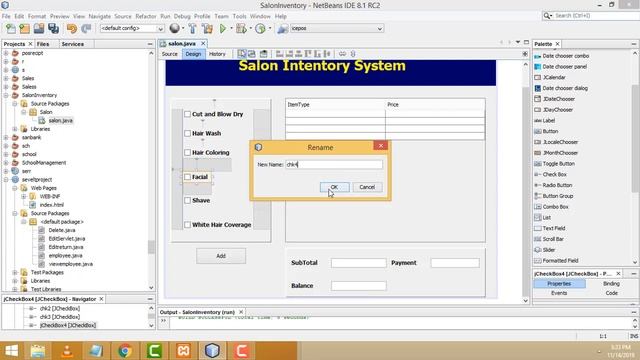Click the Code button in properties panel
The width and height of the screenshot is (640, 360).
611,293
